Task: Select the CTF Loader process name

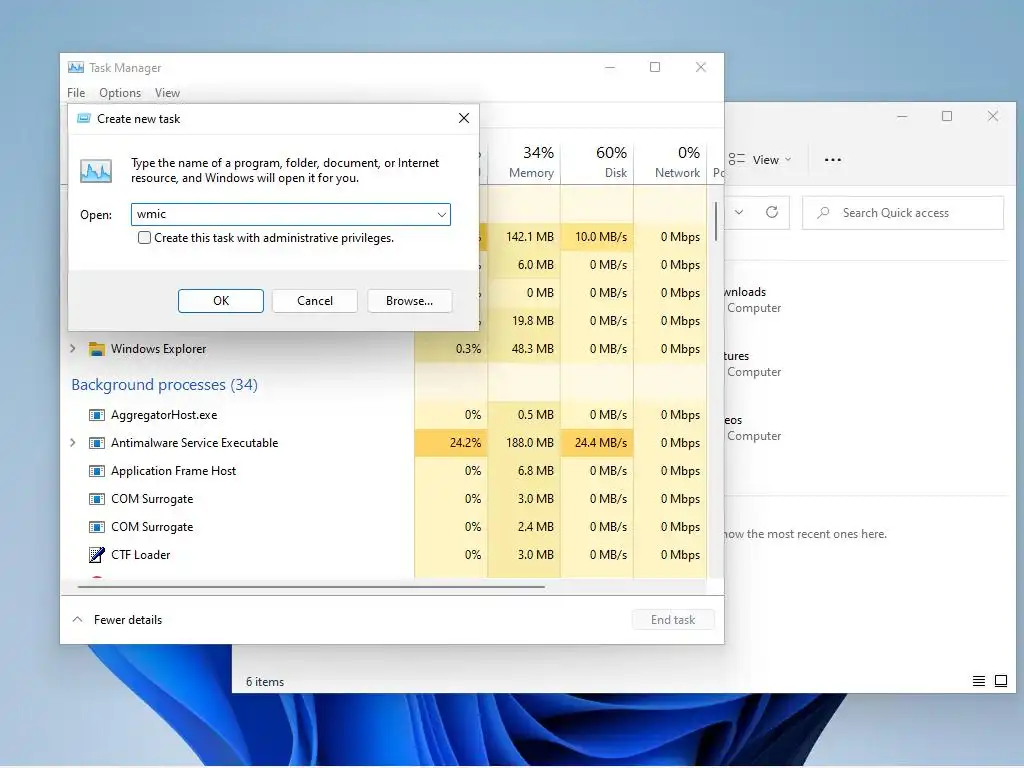Action: click(x=140, y=554)
